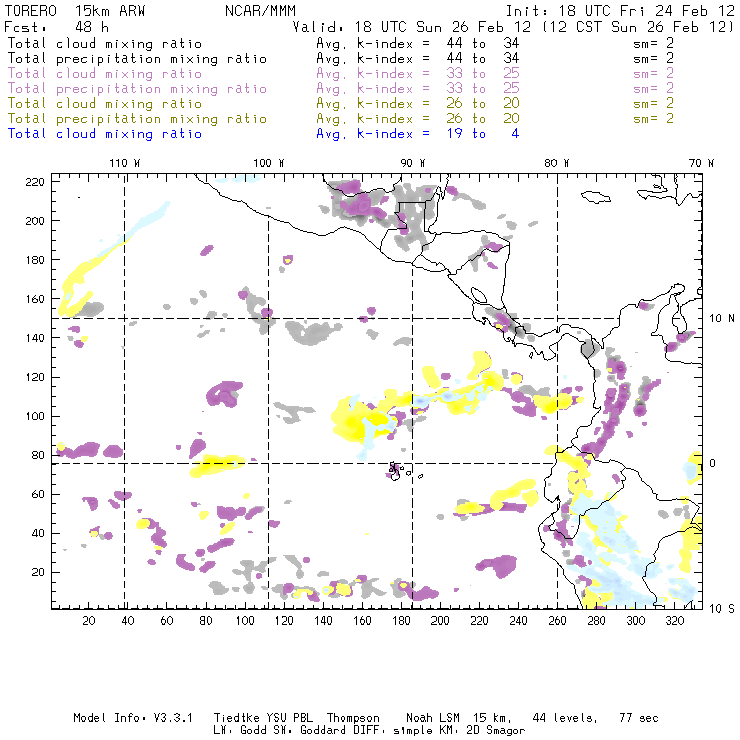This screenshot has width=740, height=740.
Task: Click the '110 W' longitude label
Action: coord(125,163)
